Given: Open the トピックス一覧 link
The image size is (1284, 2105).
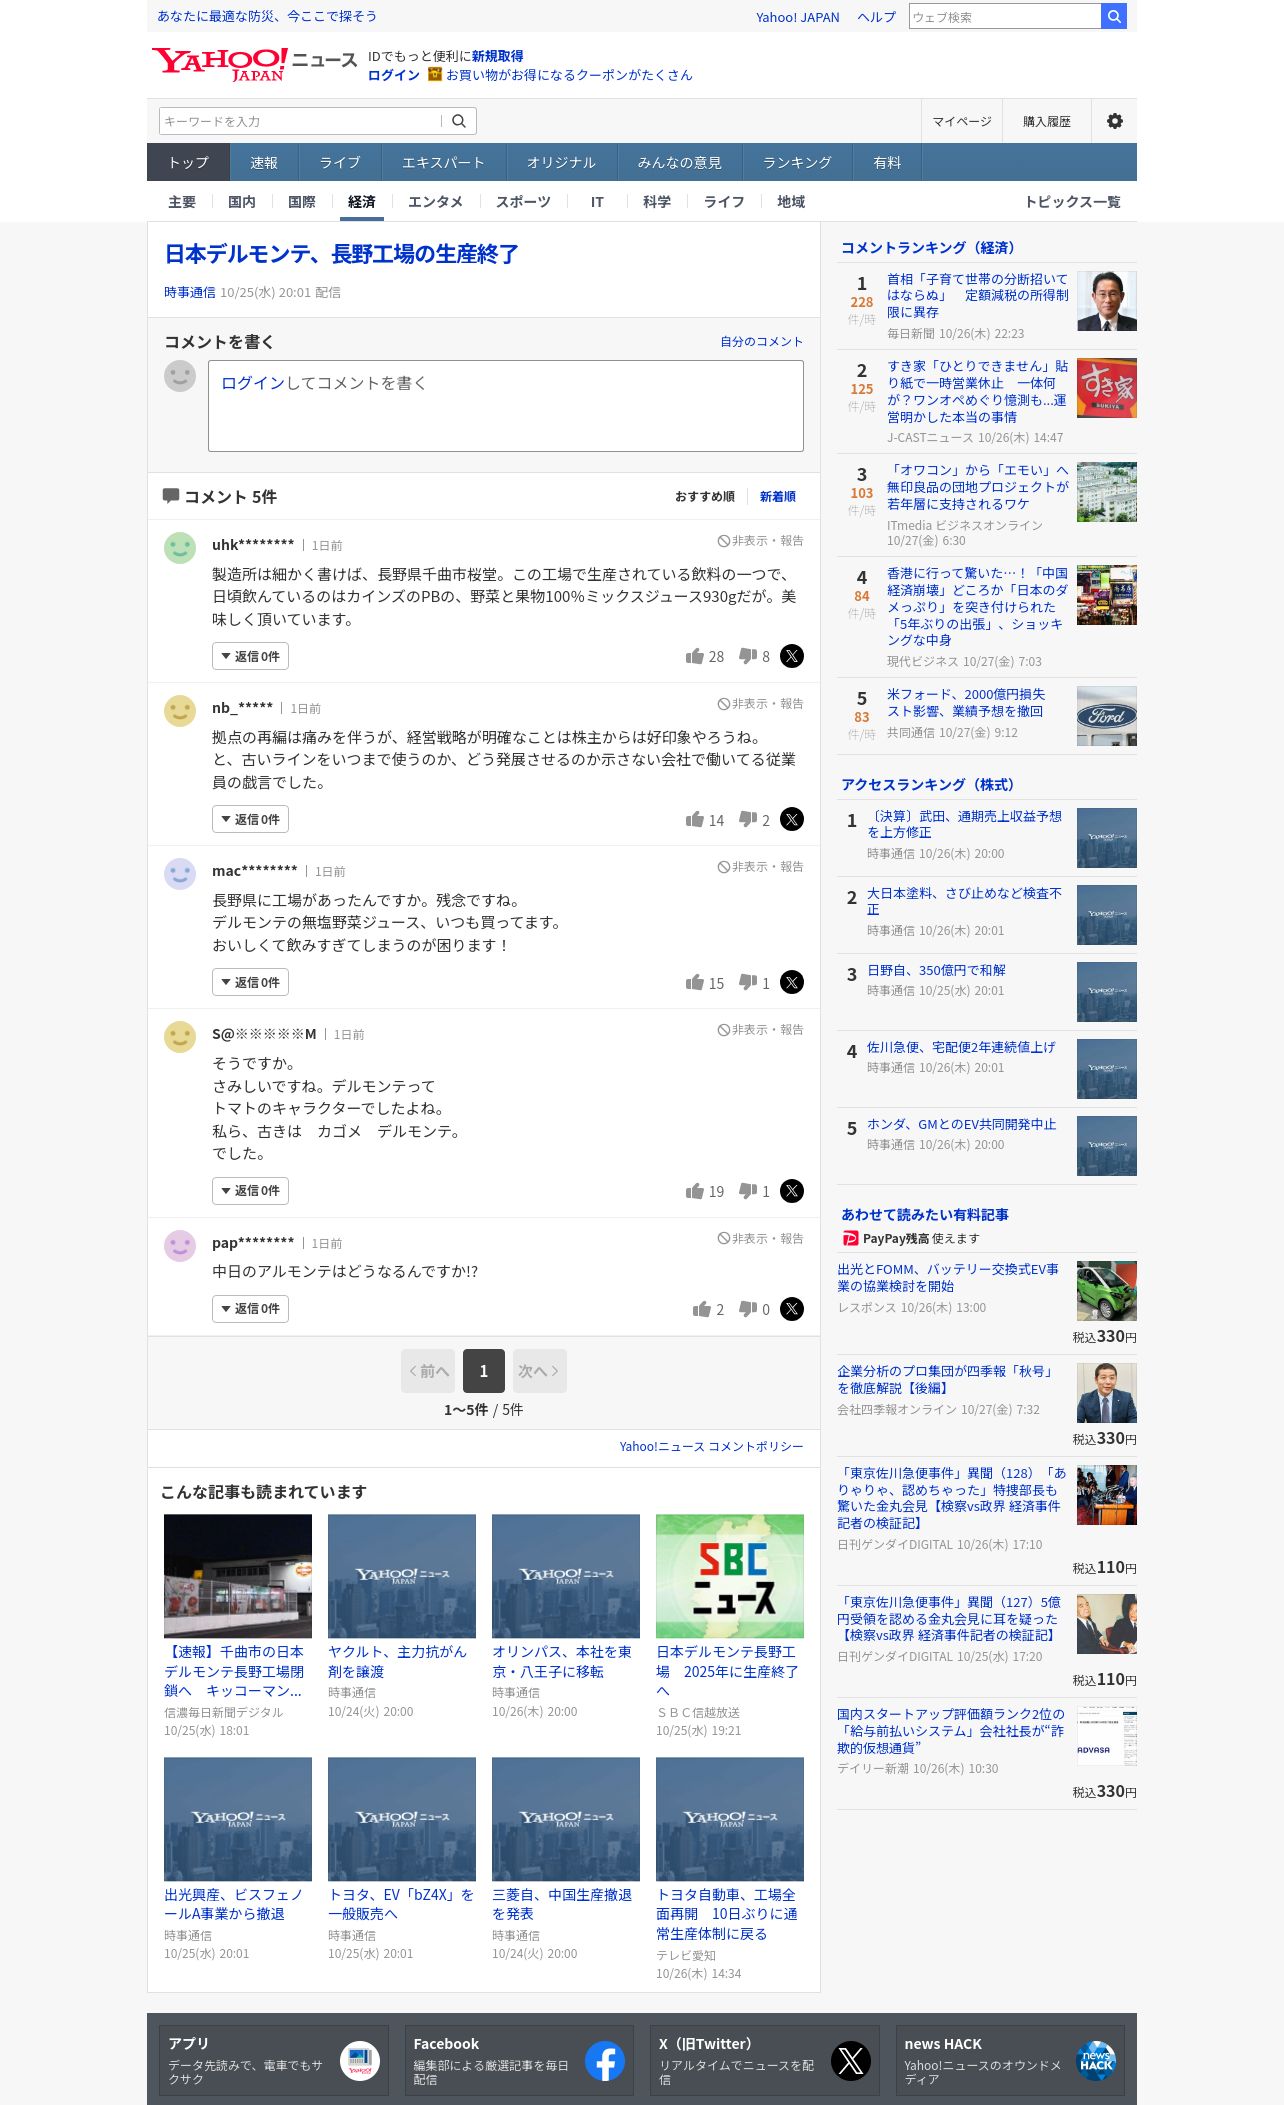Looking at the screenshot, I should 1072,202.
